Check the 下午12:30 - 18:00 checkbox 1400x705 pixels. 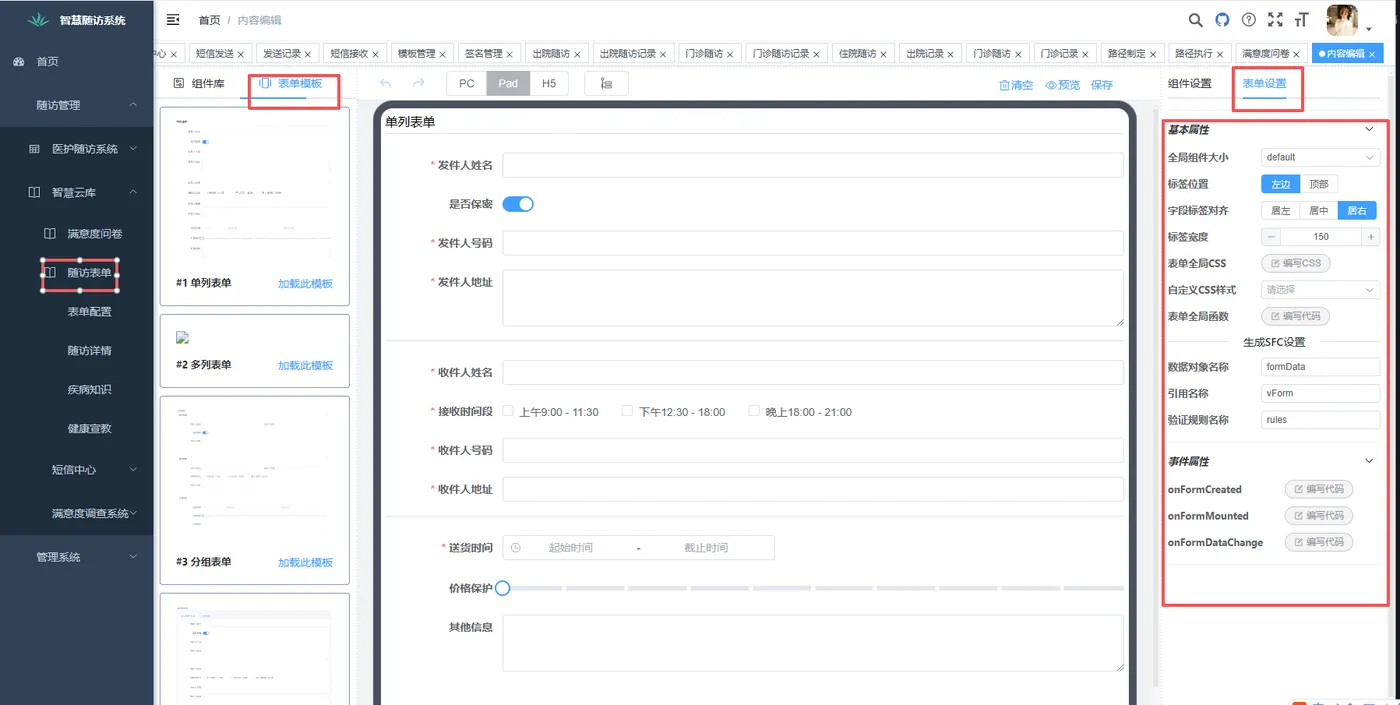tap(627, 411)
